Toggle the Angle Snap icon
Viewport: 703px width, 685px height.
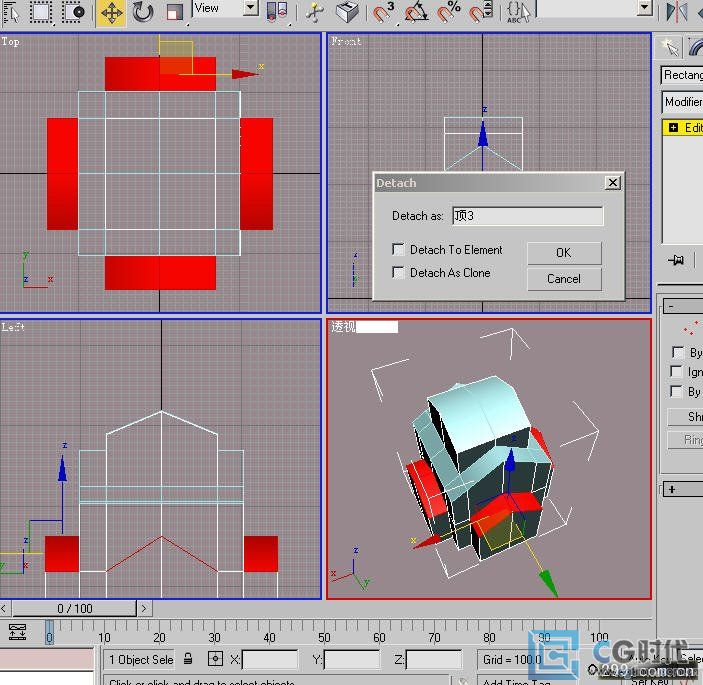[416, 12]
